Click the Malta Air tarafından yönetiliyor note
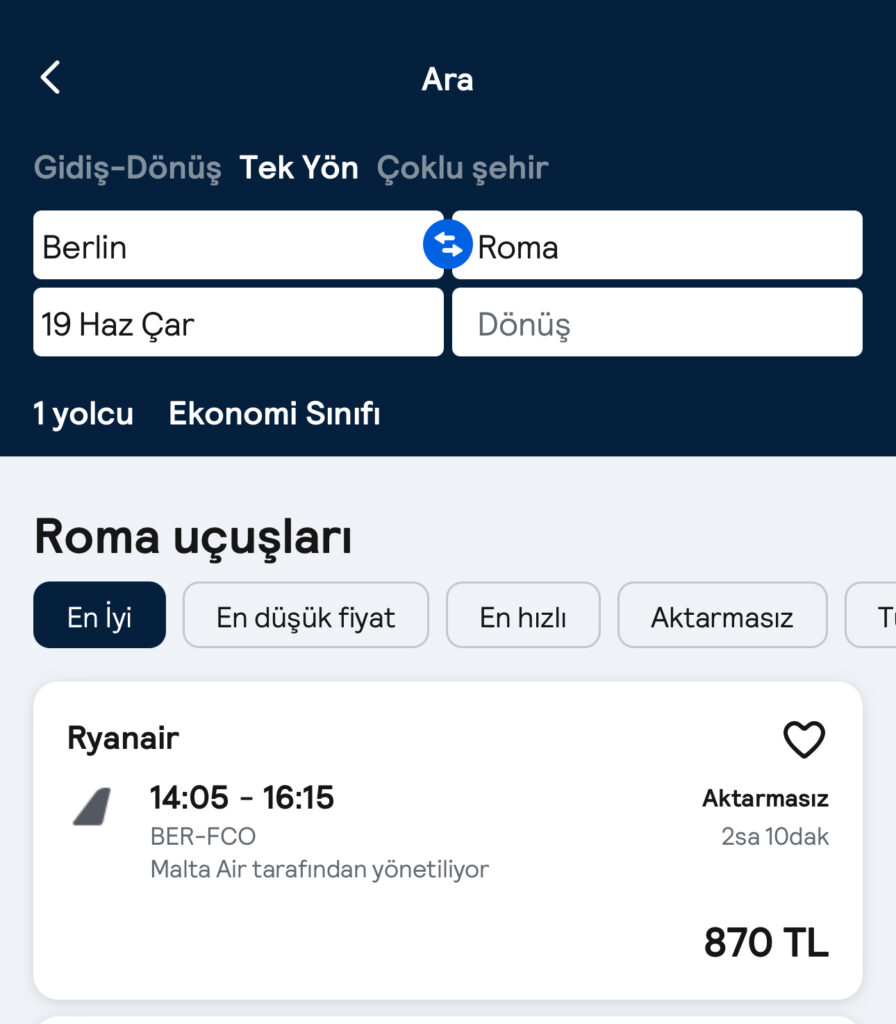 pyautogui.click(x=319, y=869)
